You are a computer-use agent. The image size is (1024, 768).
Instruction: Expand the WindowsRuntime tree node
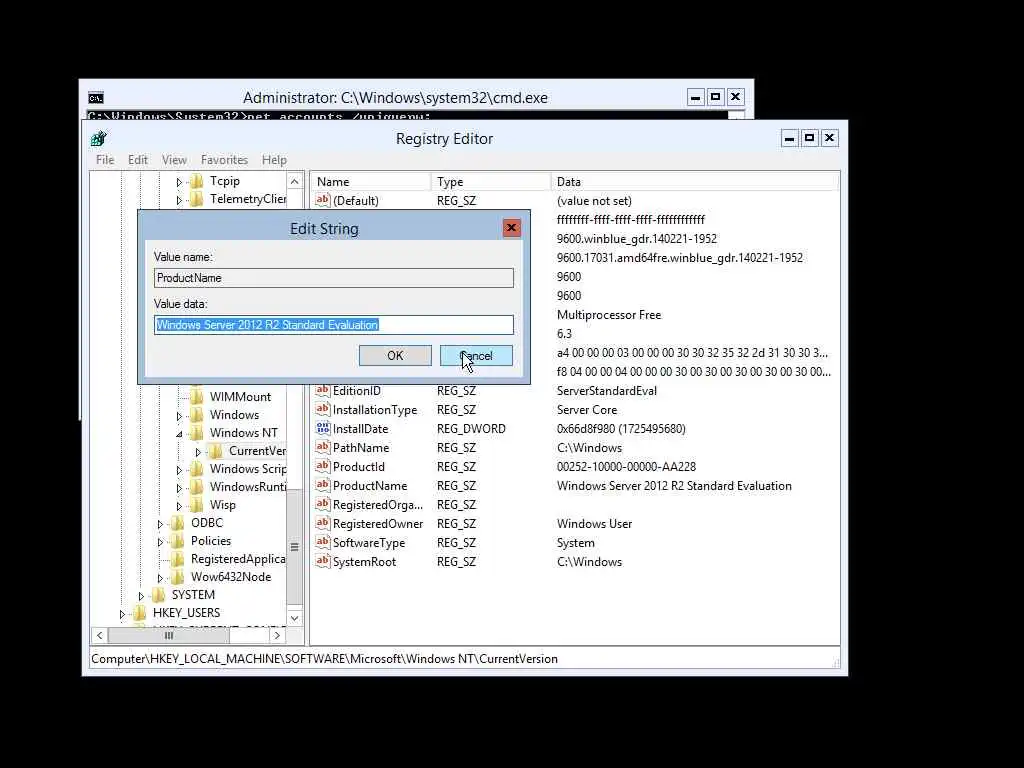(179, 487)
